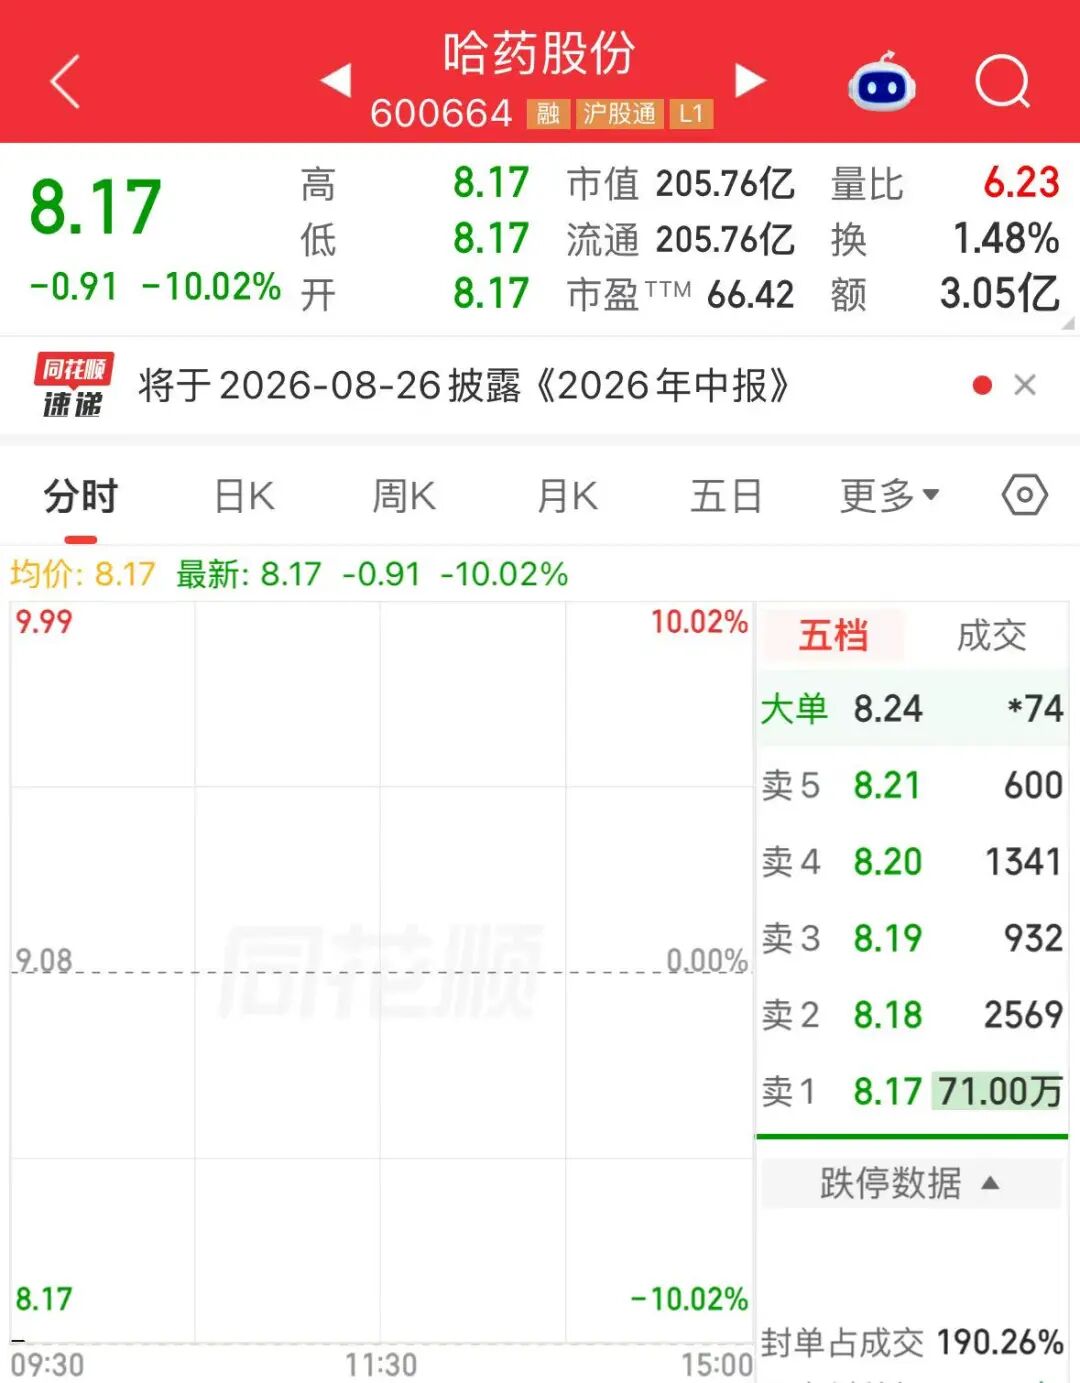
Task: Tap inside the intraday chart area
Action: [x=381, y=972]
